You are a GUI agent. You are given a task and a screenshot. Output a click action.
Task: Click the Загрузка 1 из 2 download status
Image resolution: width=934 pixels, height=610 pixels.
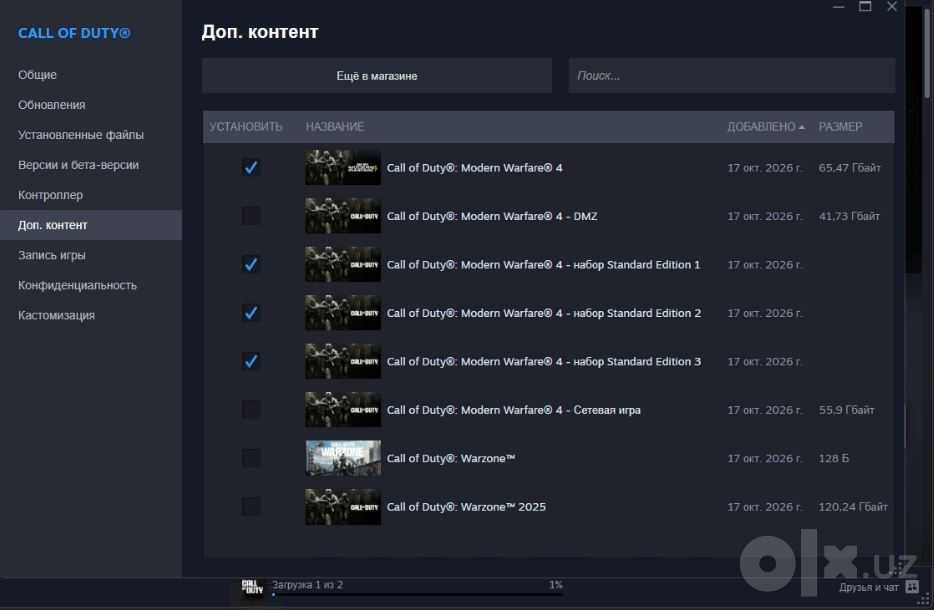click(307, 584)
